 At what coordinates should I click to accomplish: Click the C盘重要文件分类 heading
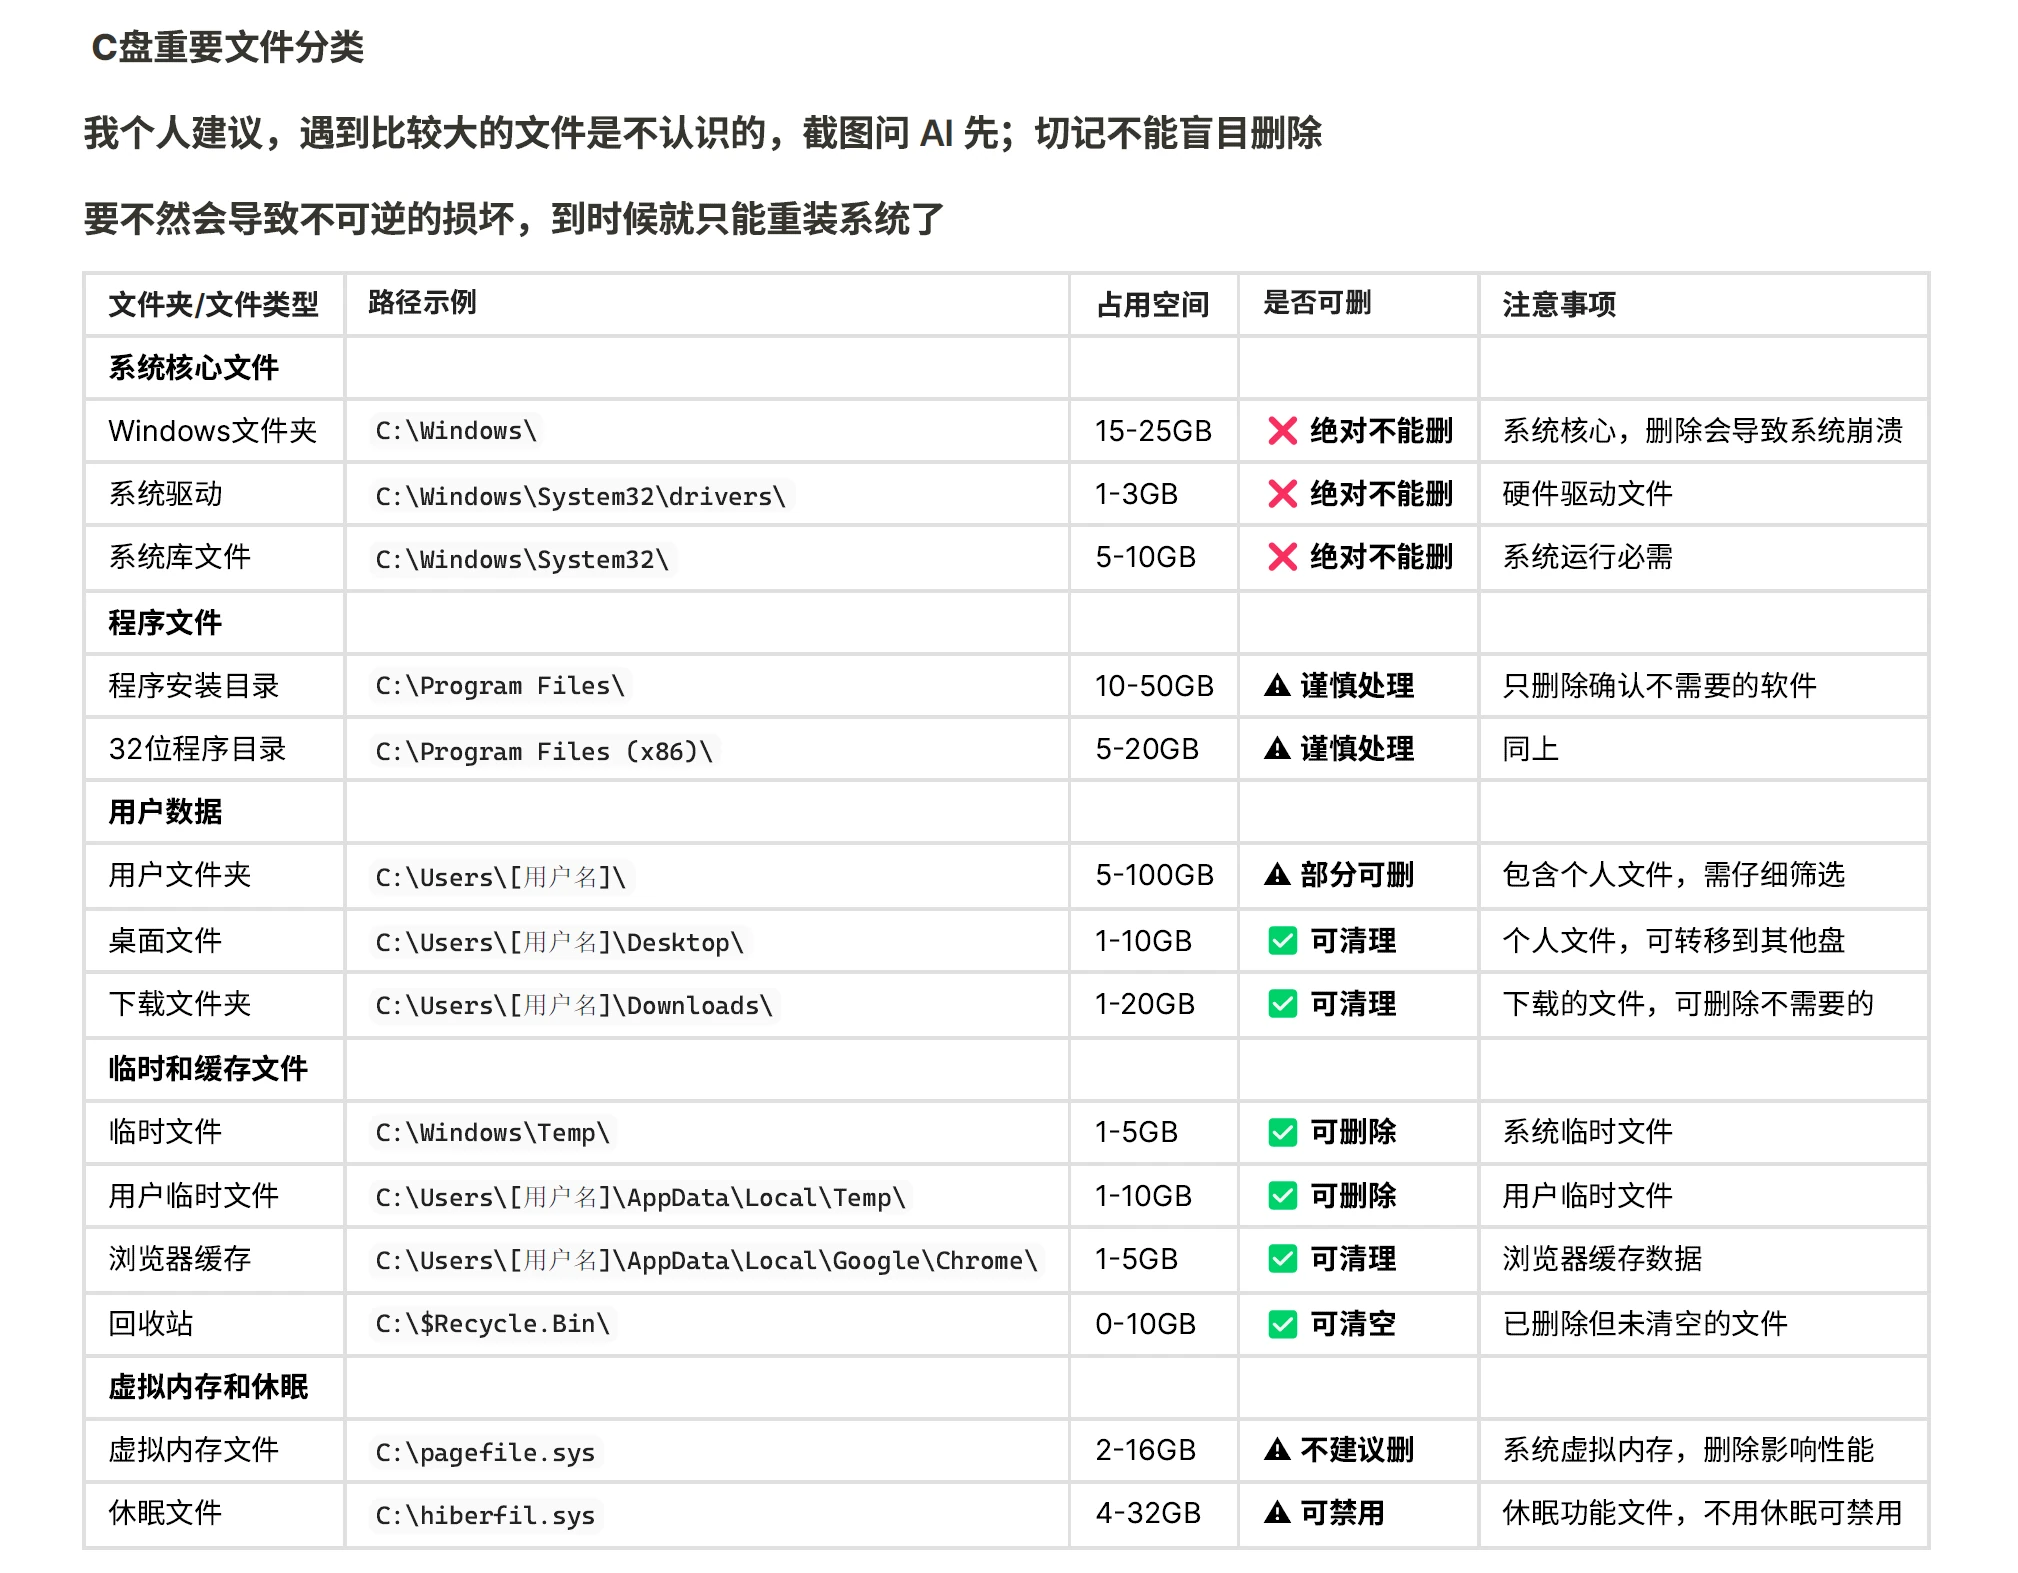coord(228,47)
